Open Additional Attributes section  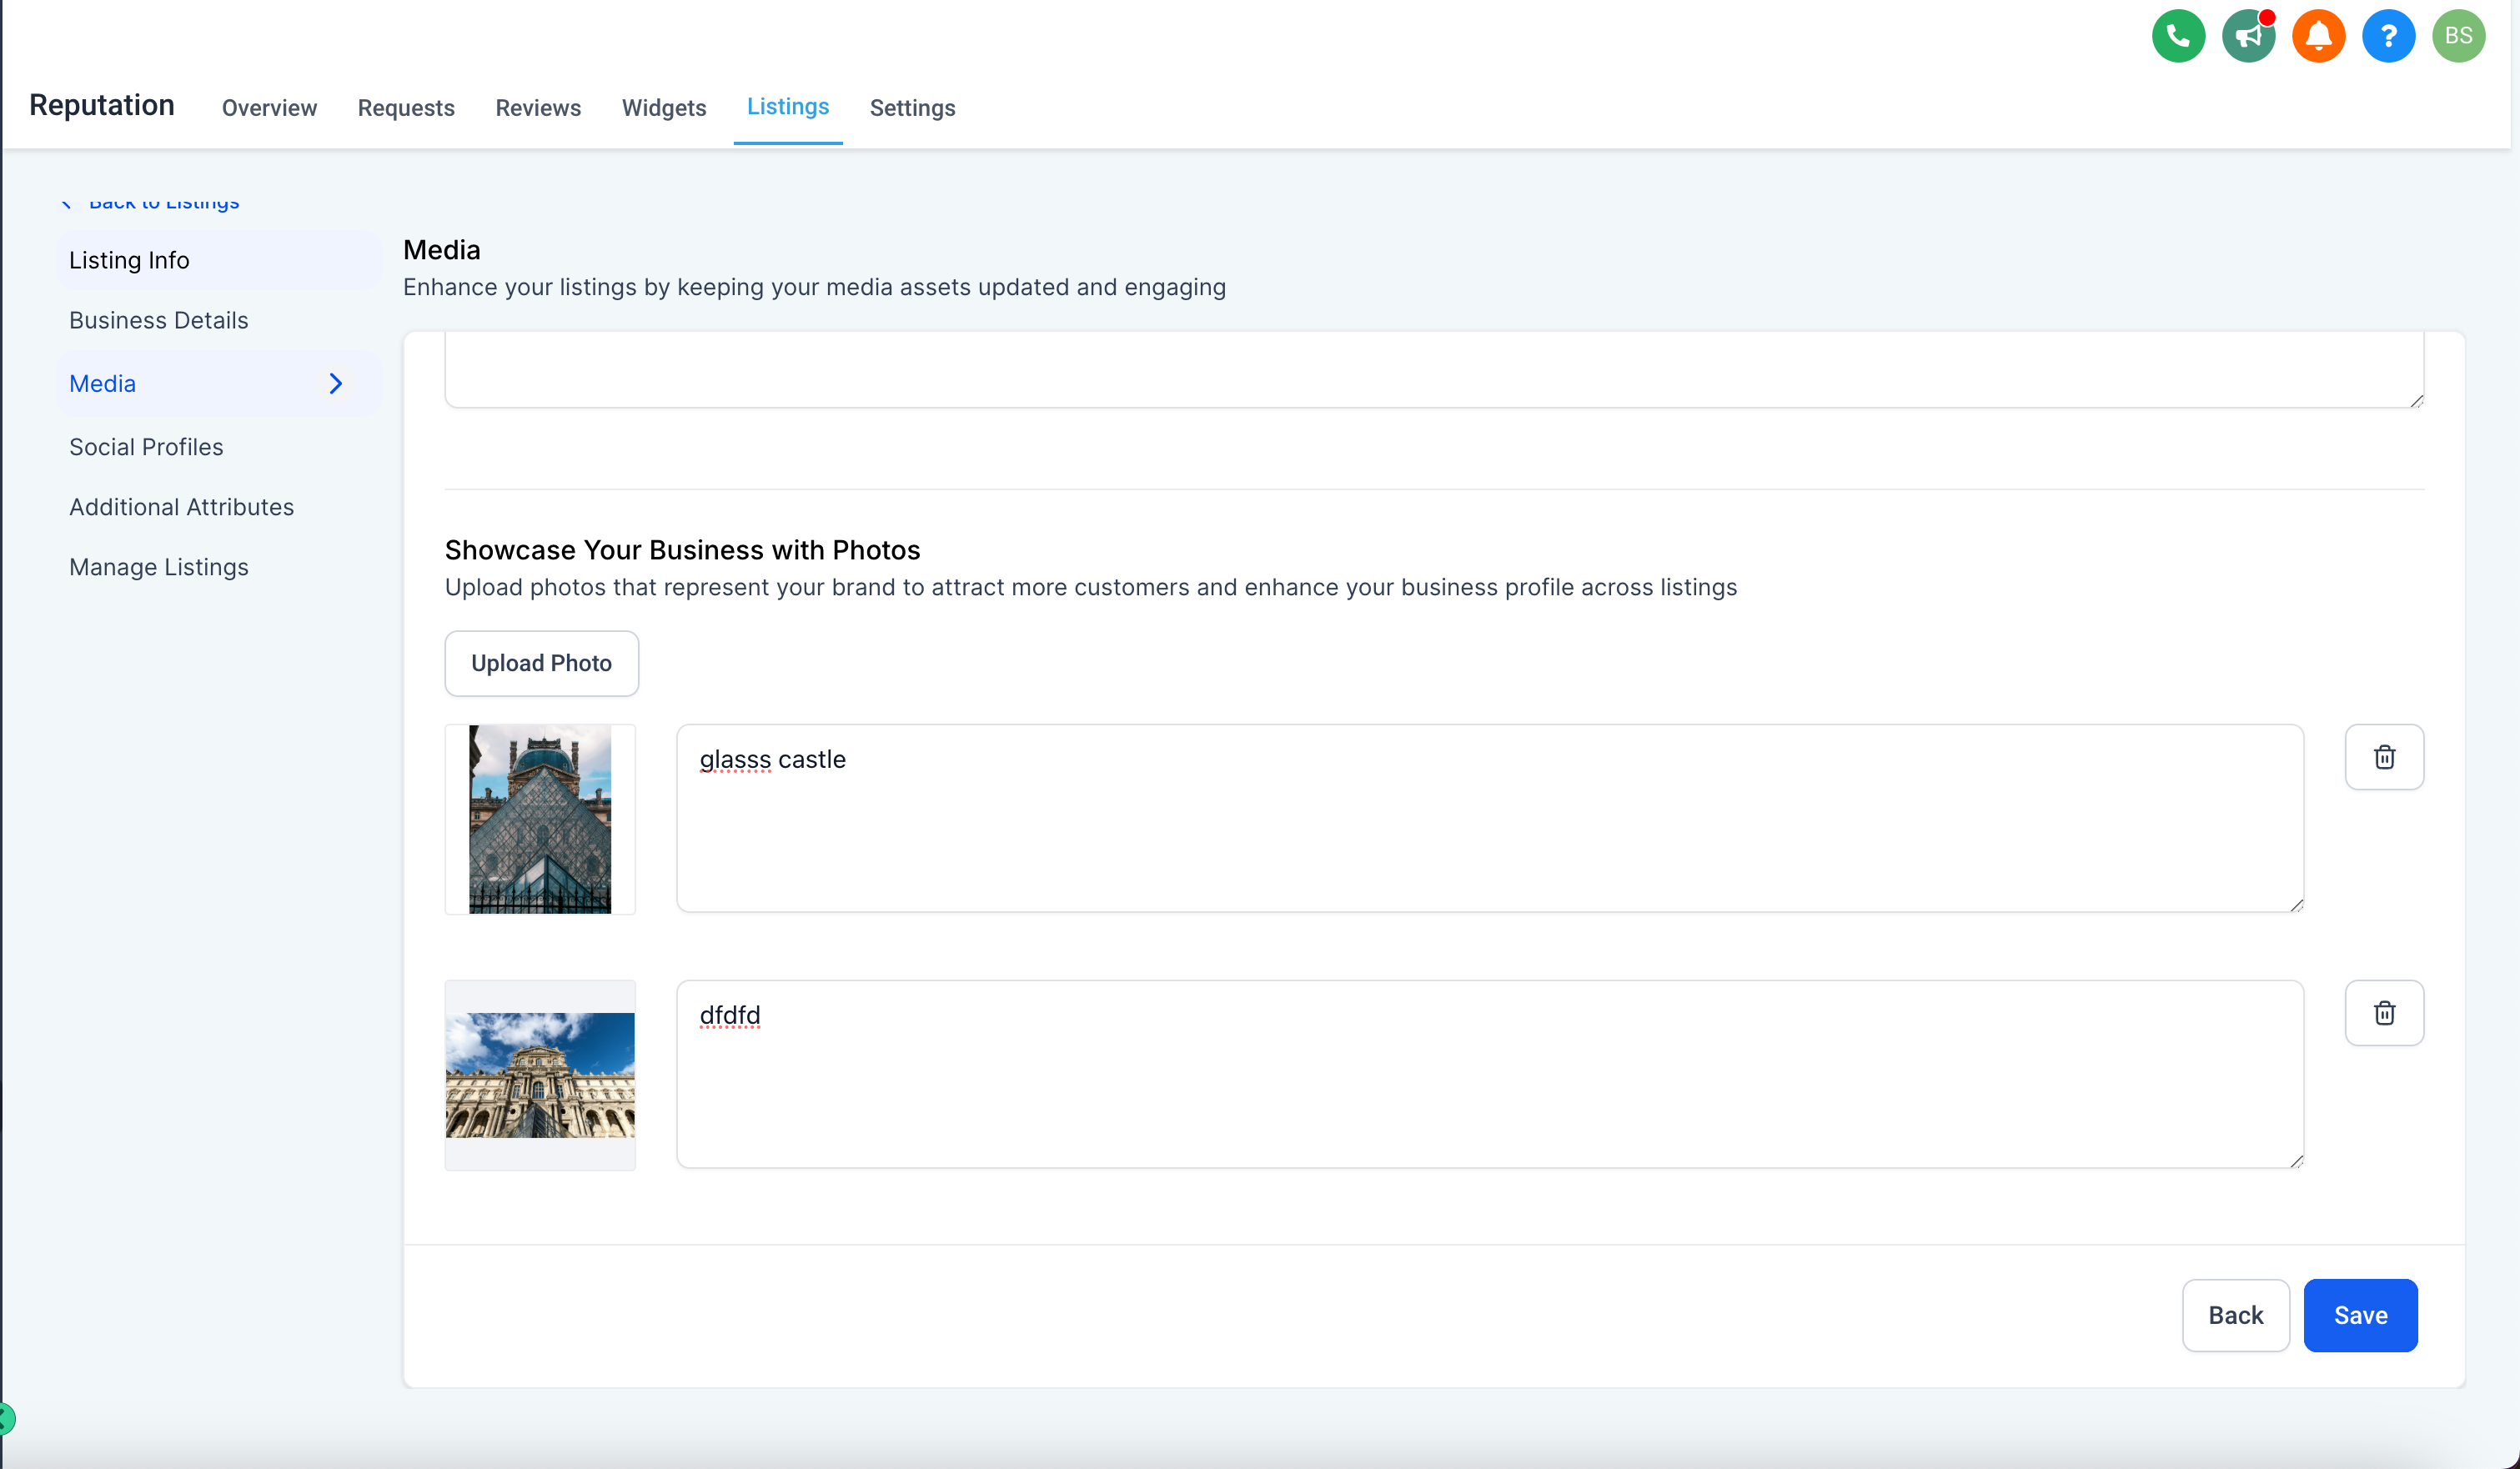coord(181,507)
